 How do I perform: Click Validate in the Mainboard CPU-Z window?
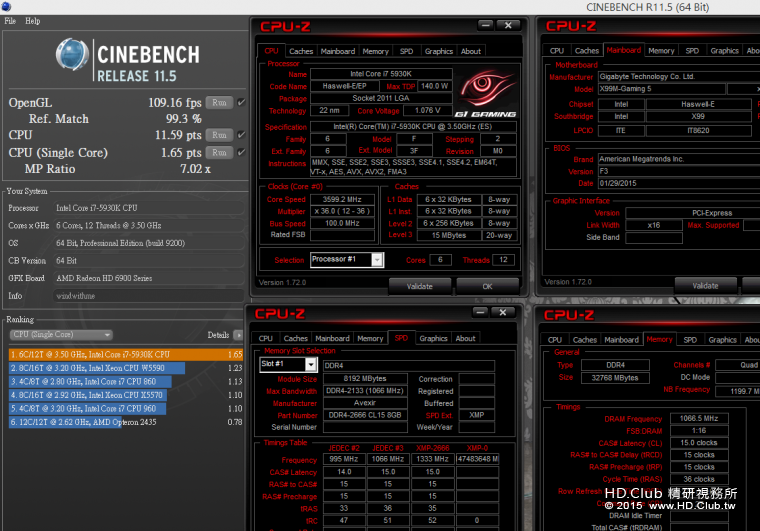coord(705,286)
